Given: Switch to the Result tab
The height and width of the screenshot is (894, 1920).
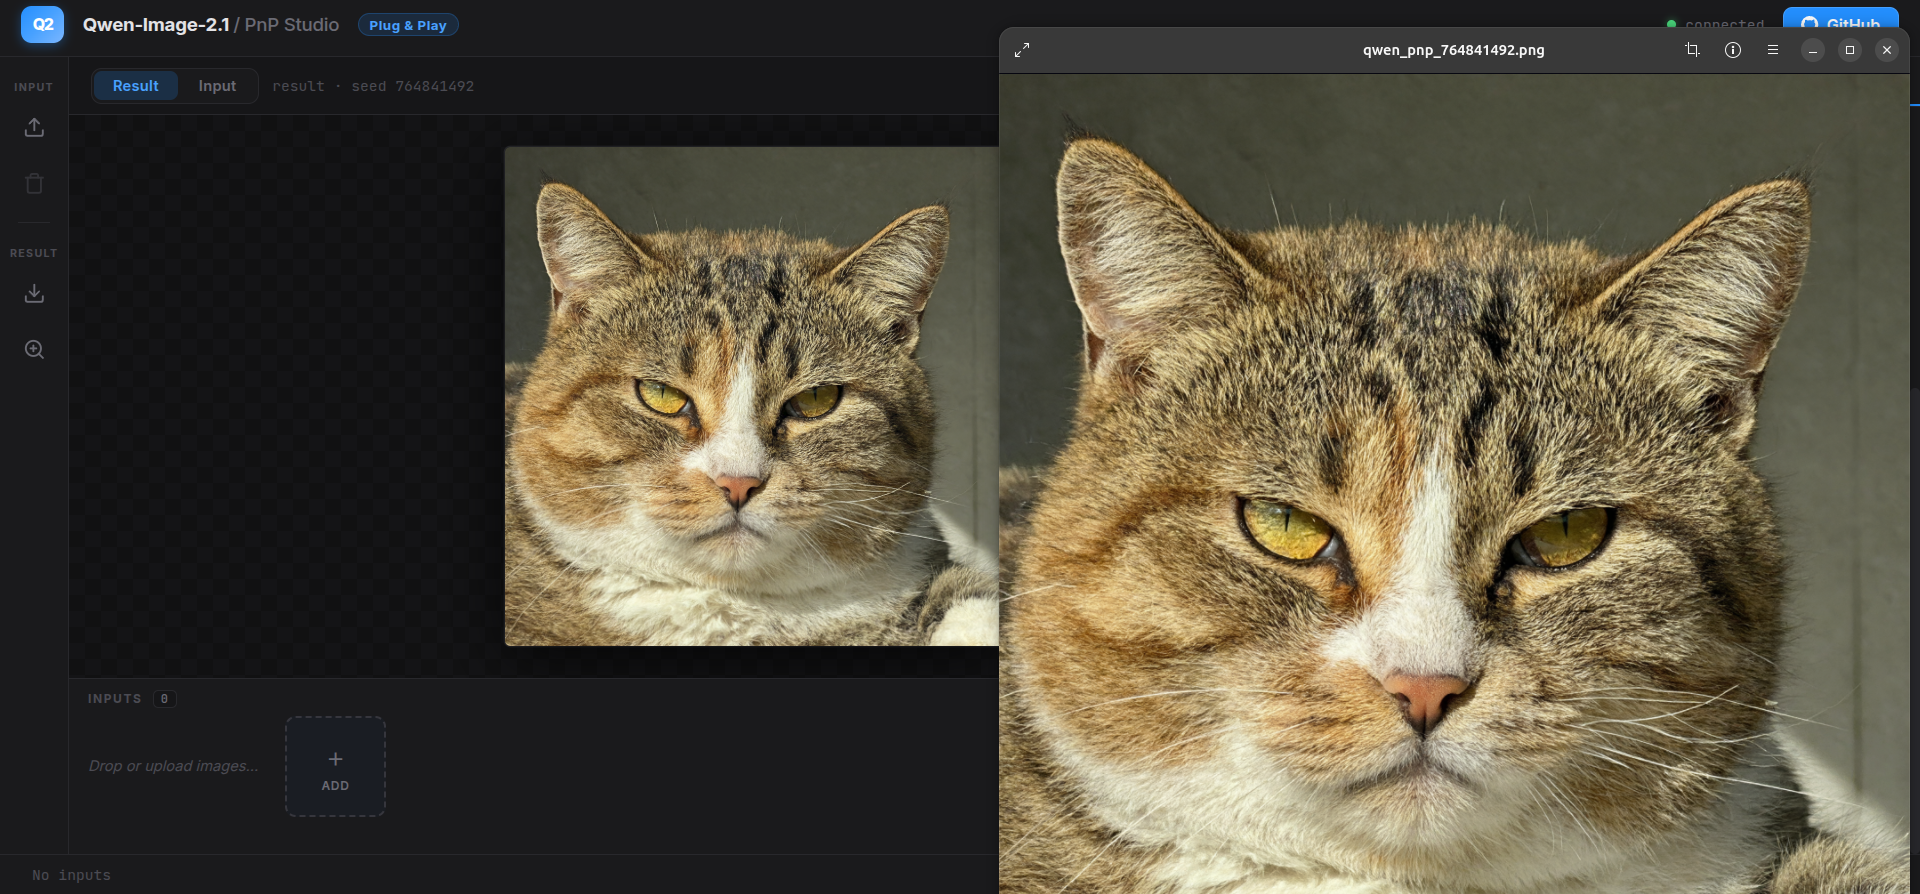Looking at the screenshot, I should (x=135, y=86).
